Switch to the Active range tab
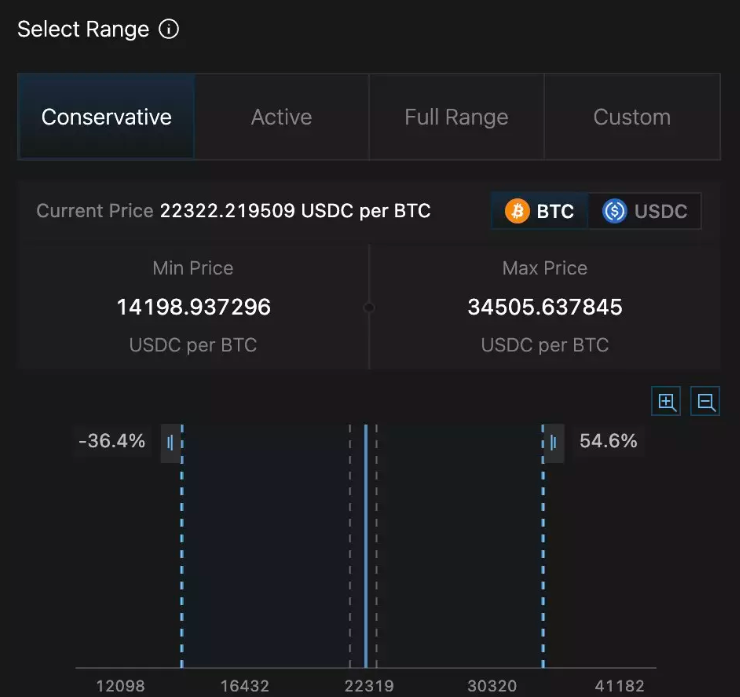 coord(281,117)
